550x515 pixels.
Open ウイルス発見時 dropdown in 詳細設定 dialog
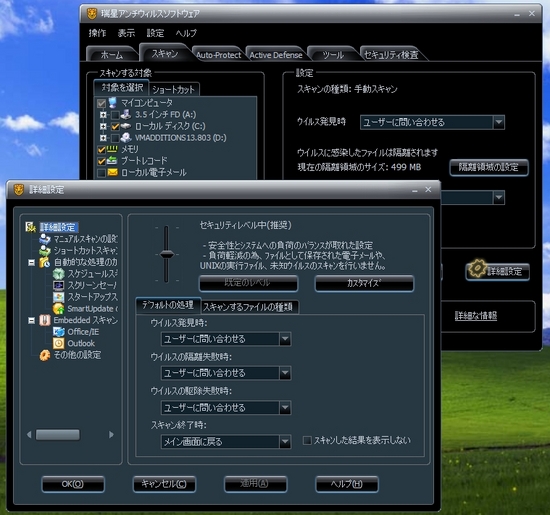coord(285,339)
